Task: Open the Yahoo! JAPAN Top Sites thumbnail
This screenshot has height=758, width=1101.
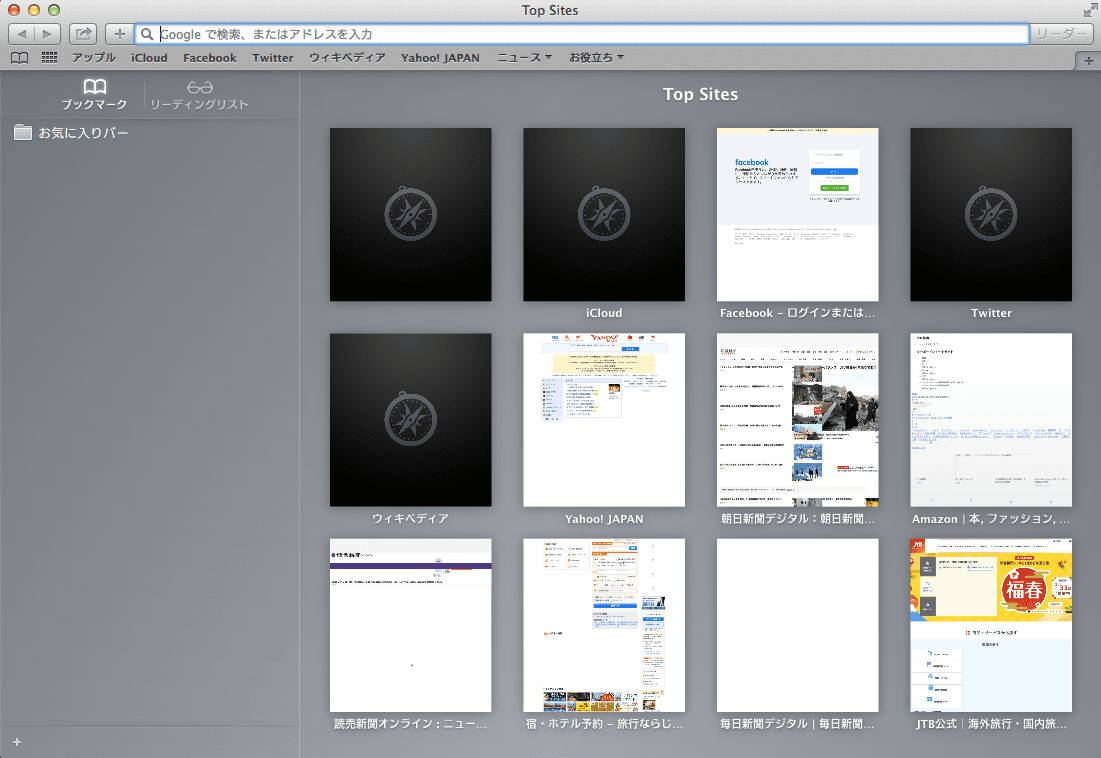Action: point(604,420)
